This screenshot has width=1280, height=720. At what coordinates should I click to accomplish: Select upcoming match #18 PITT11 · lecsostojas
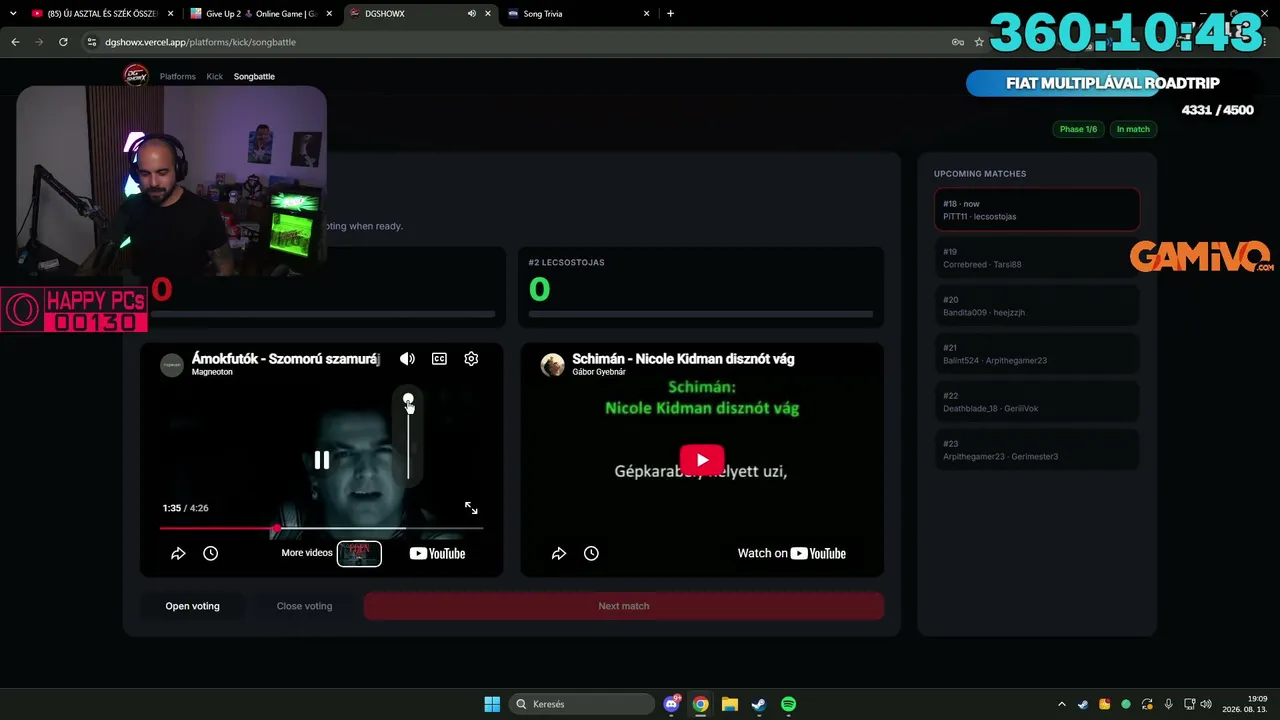(x=1036, y=210)
